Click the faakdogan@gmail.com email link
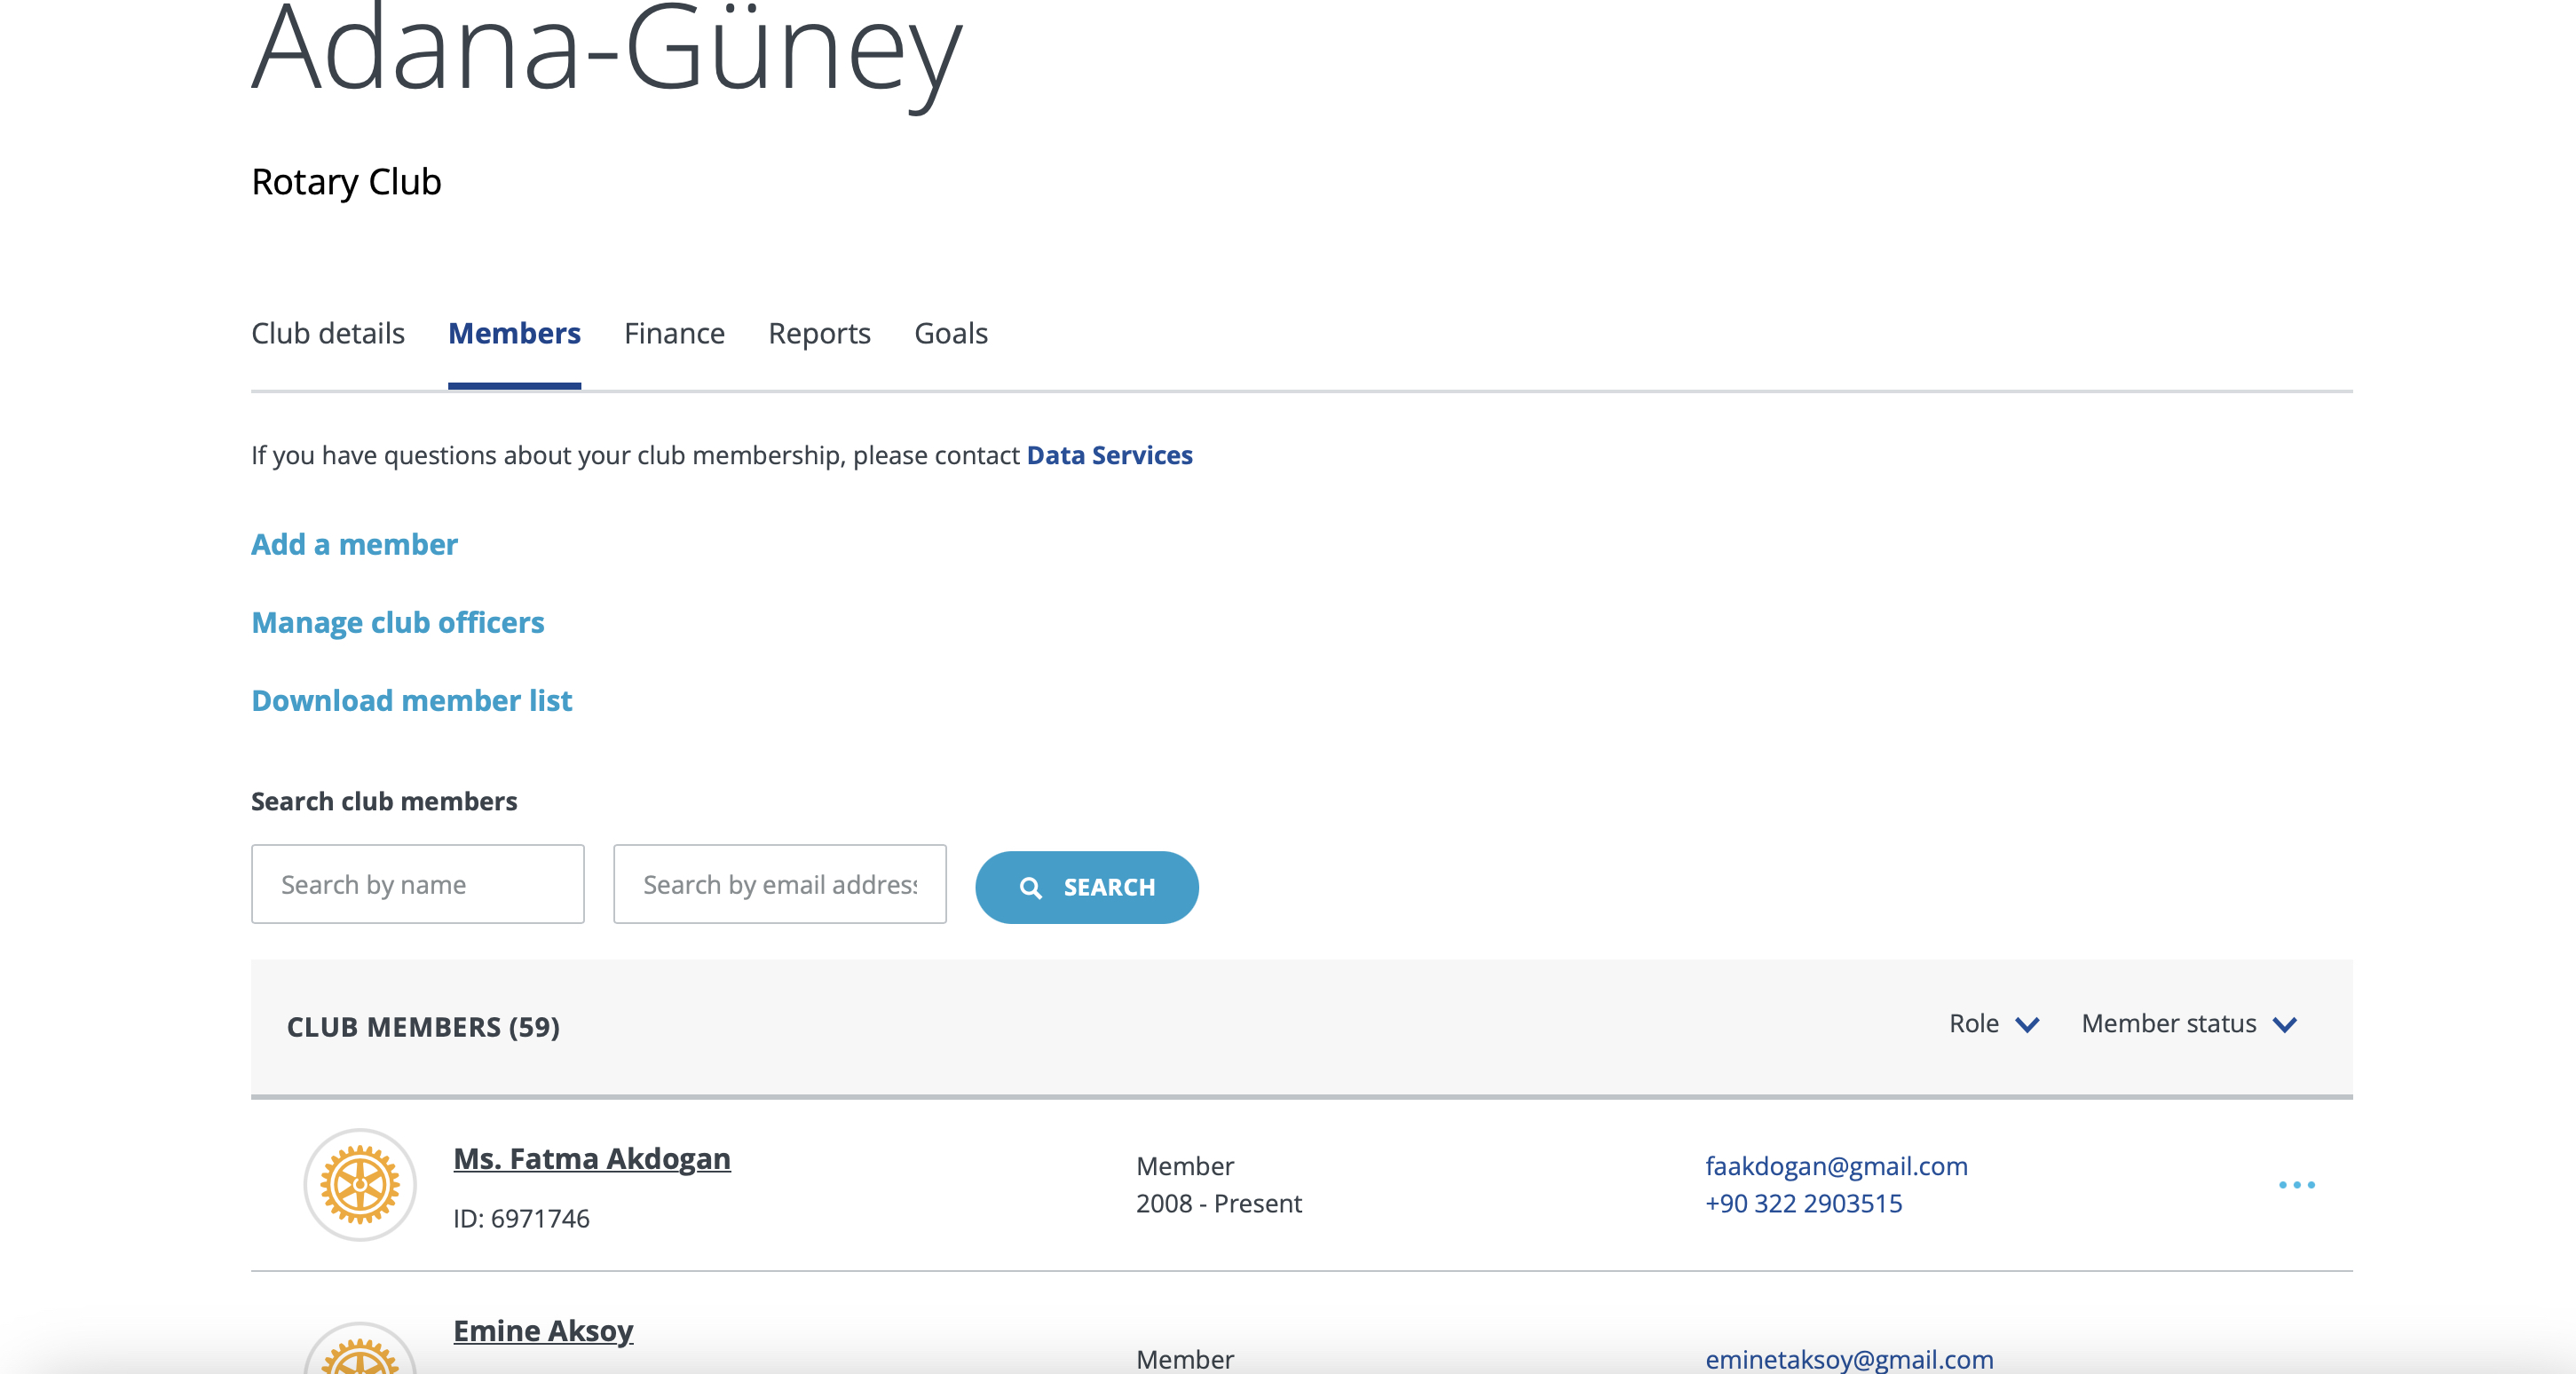Screen dimensions: 2576x1374 click(1836, 1166)
